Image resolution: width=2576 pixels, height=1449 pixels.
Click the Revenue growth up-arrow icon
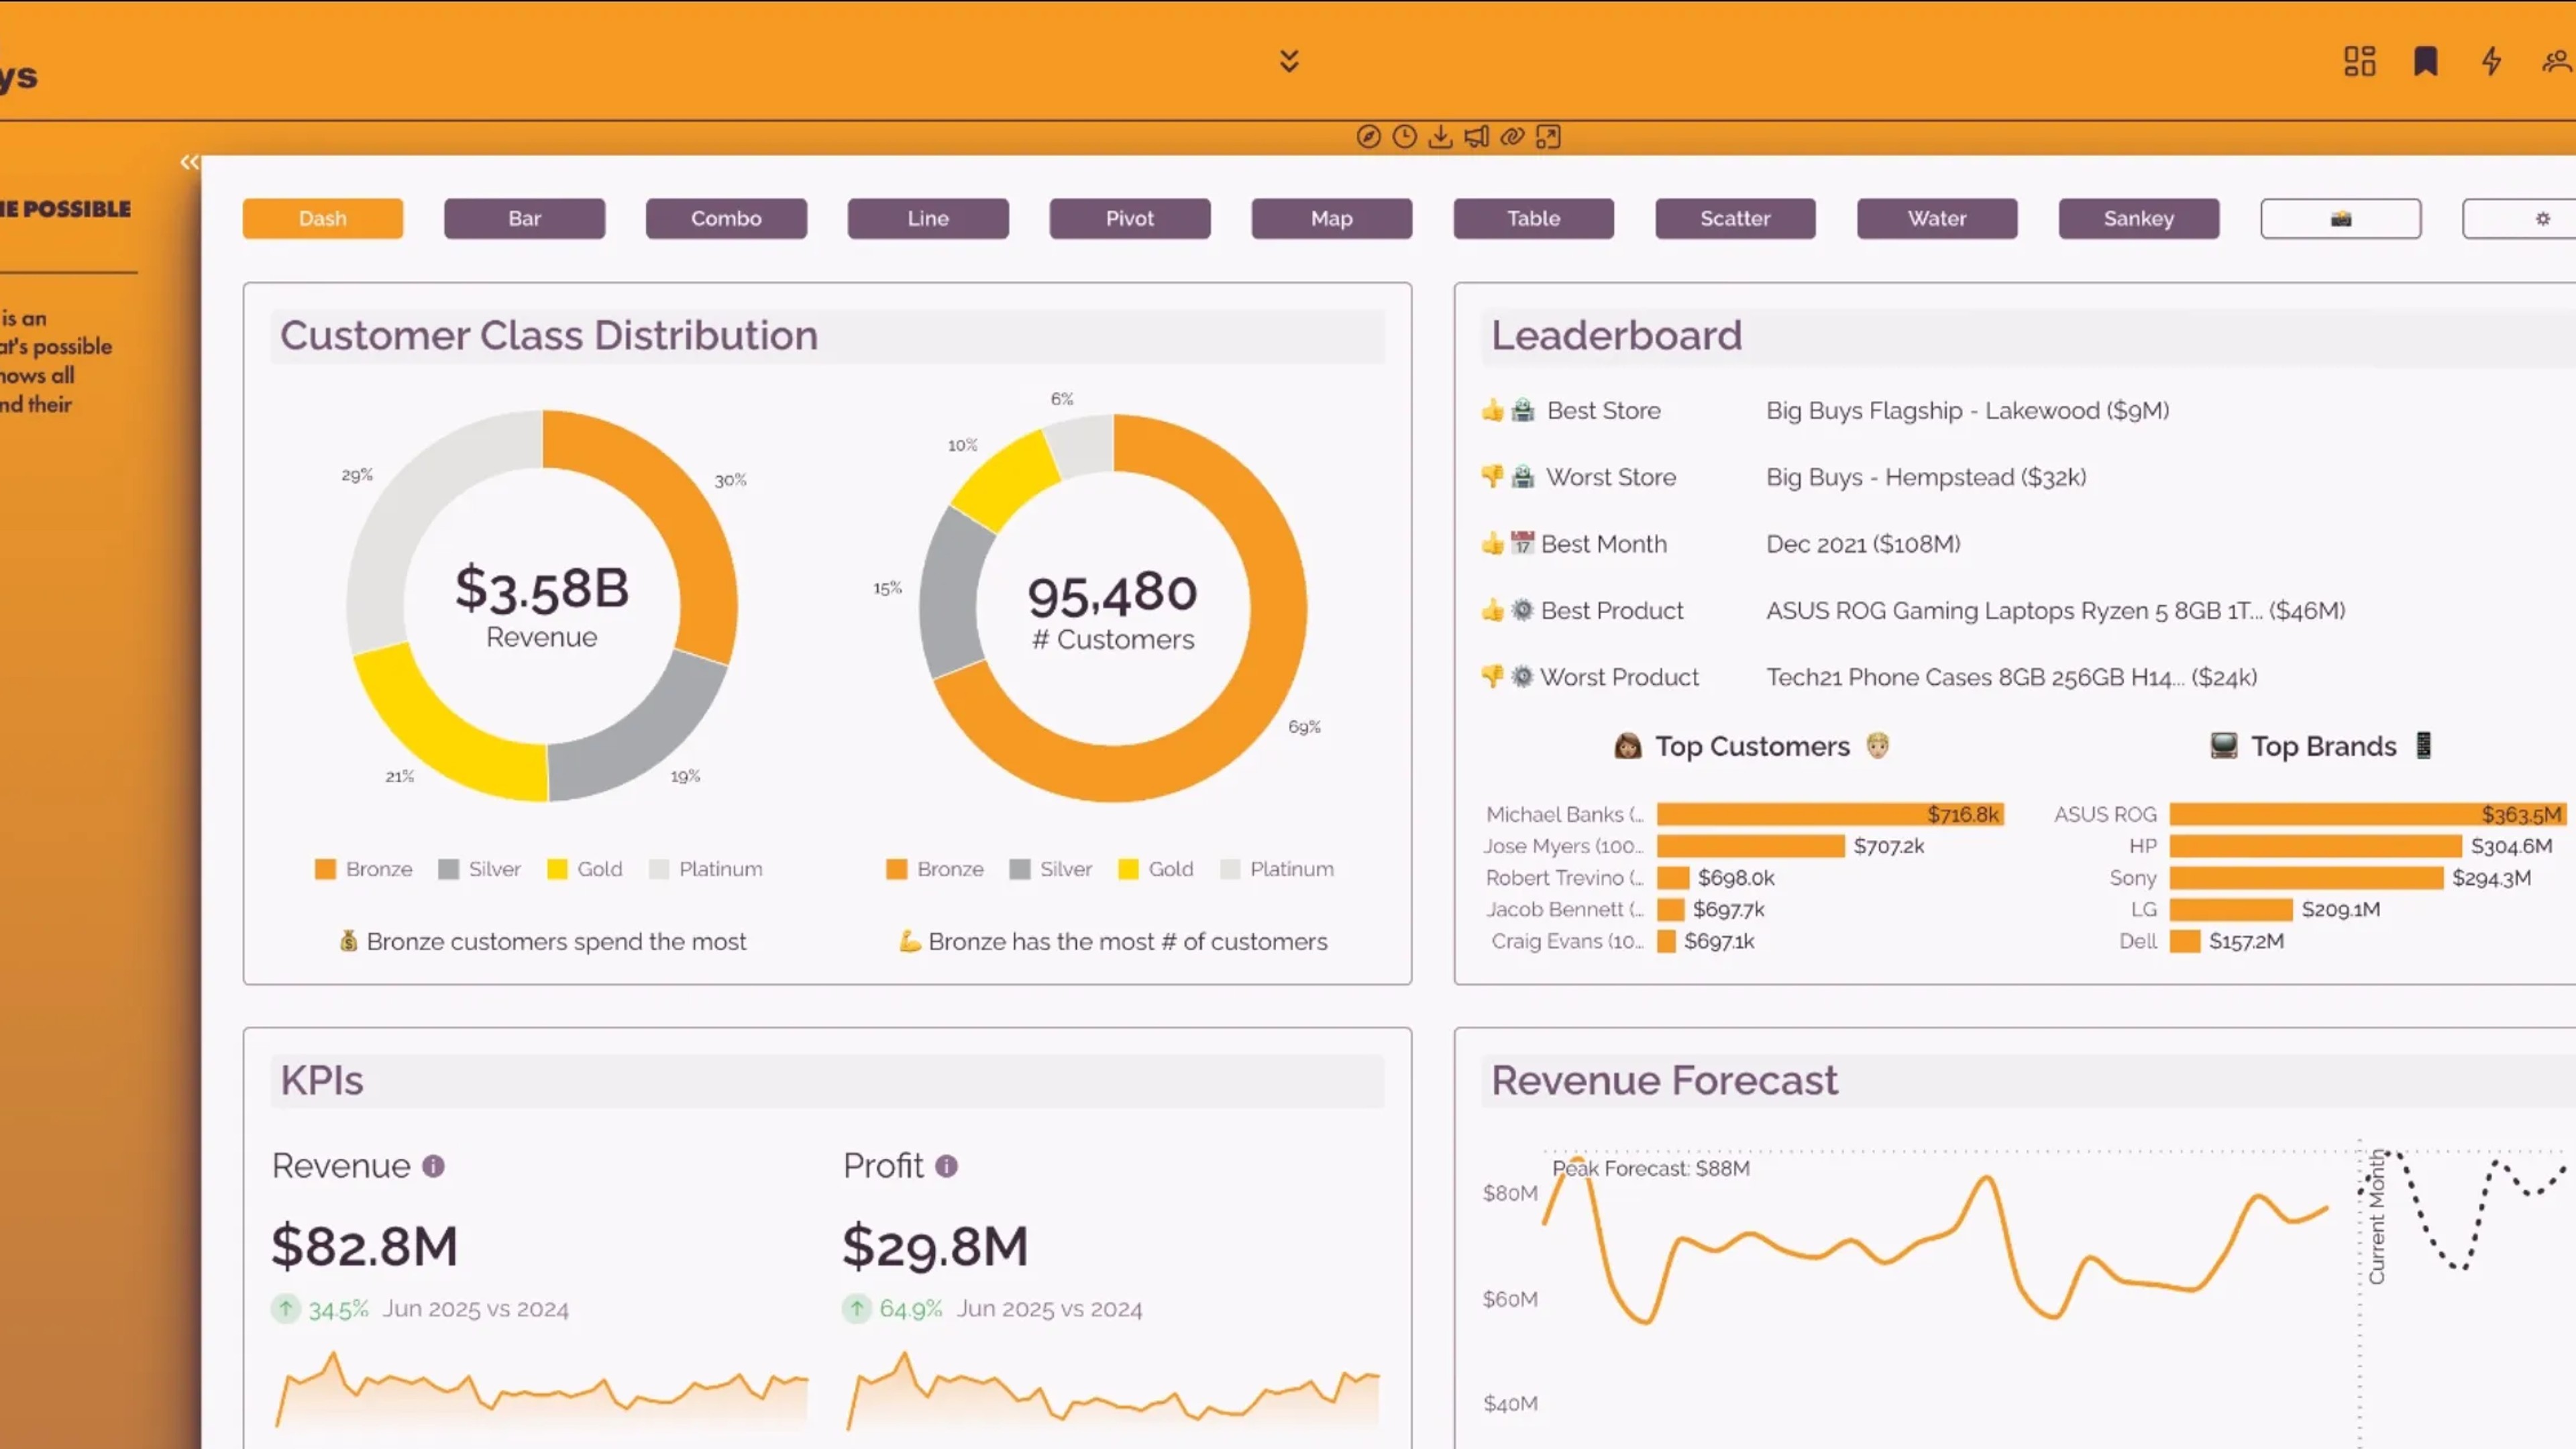286,1308
